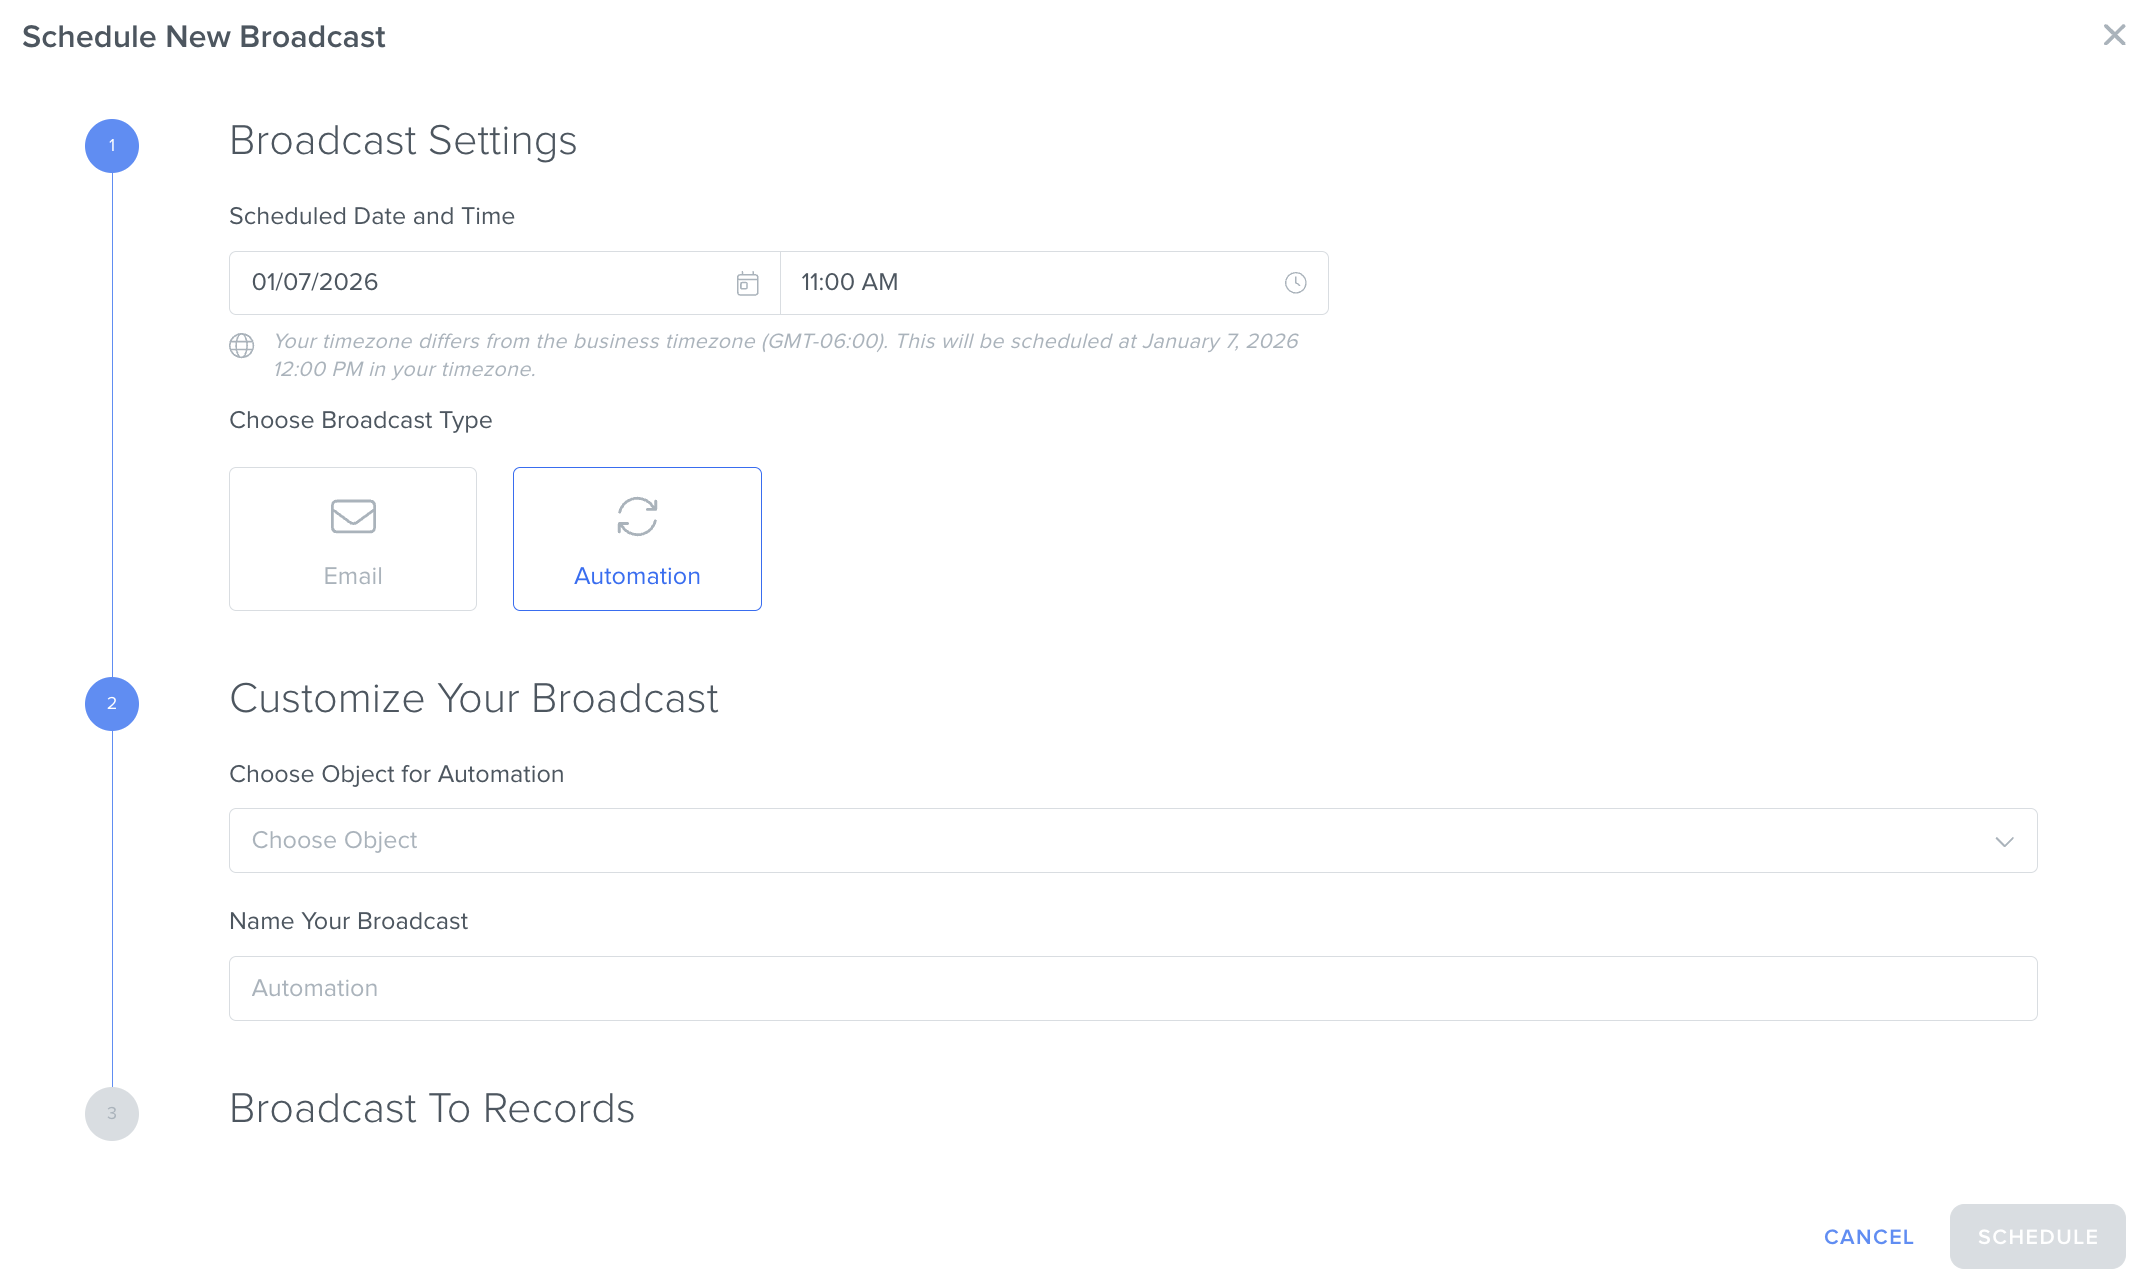Screen dimensions: 2146x1288
Task: Go to step 3 circle marker
Action: point(112,1114)
